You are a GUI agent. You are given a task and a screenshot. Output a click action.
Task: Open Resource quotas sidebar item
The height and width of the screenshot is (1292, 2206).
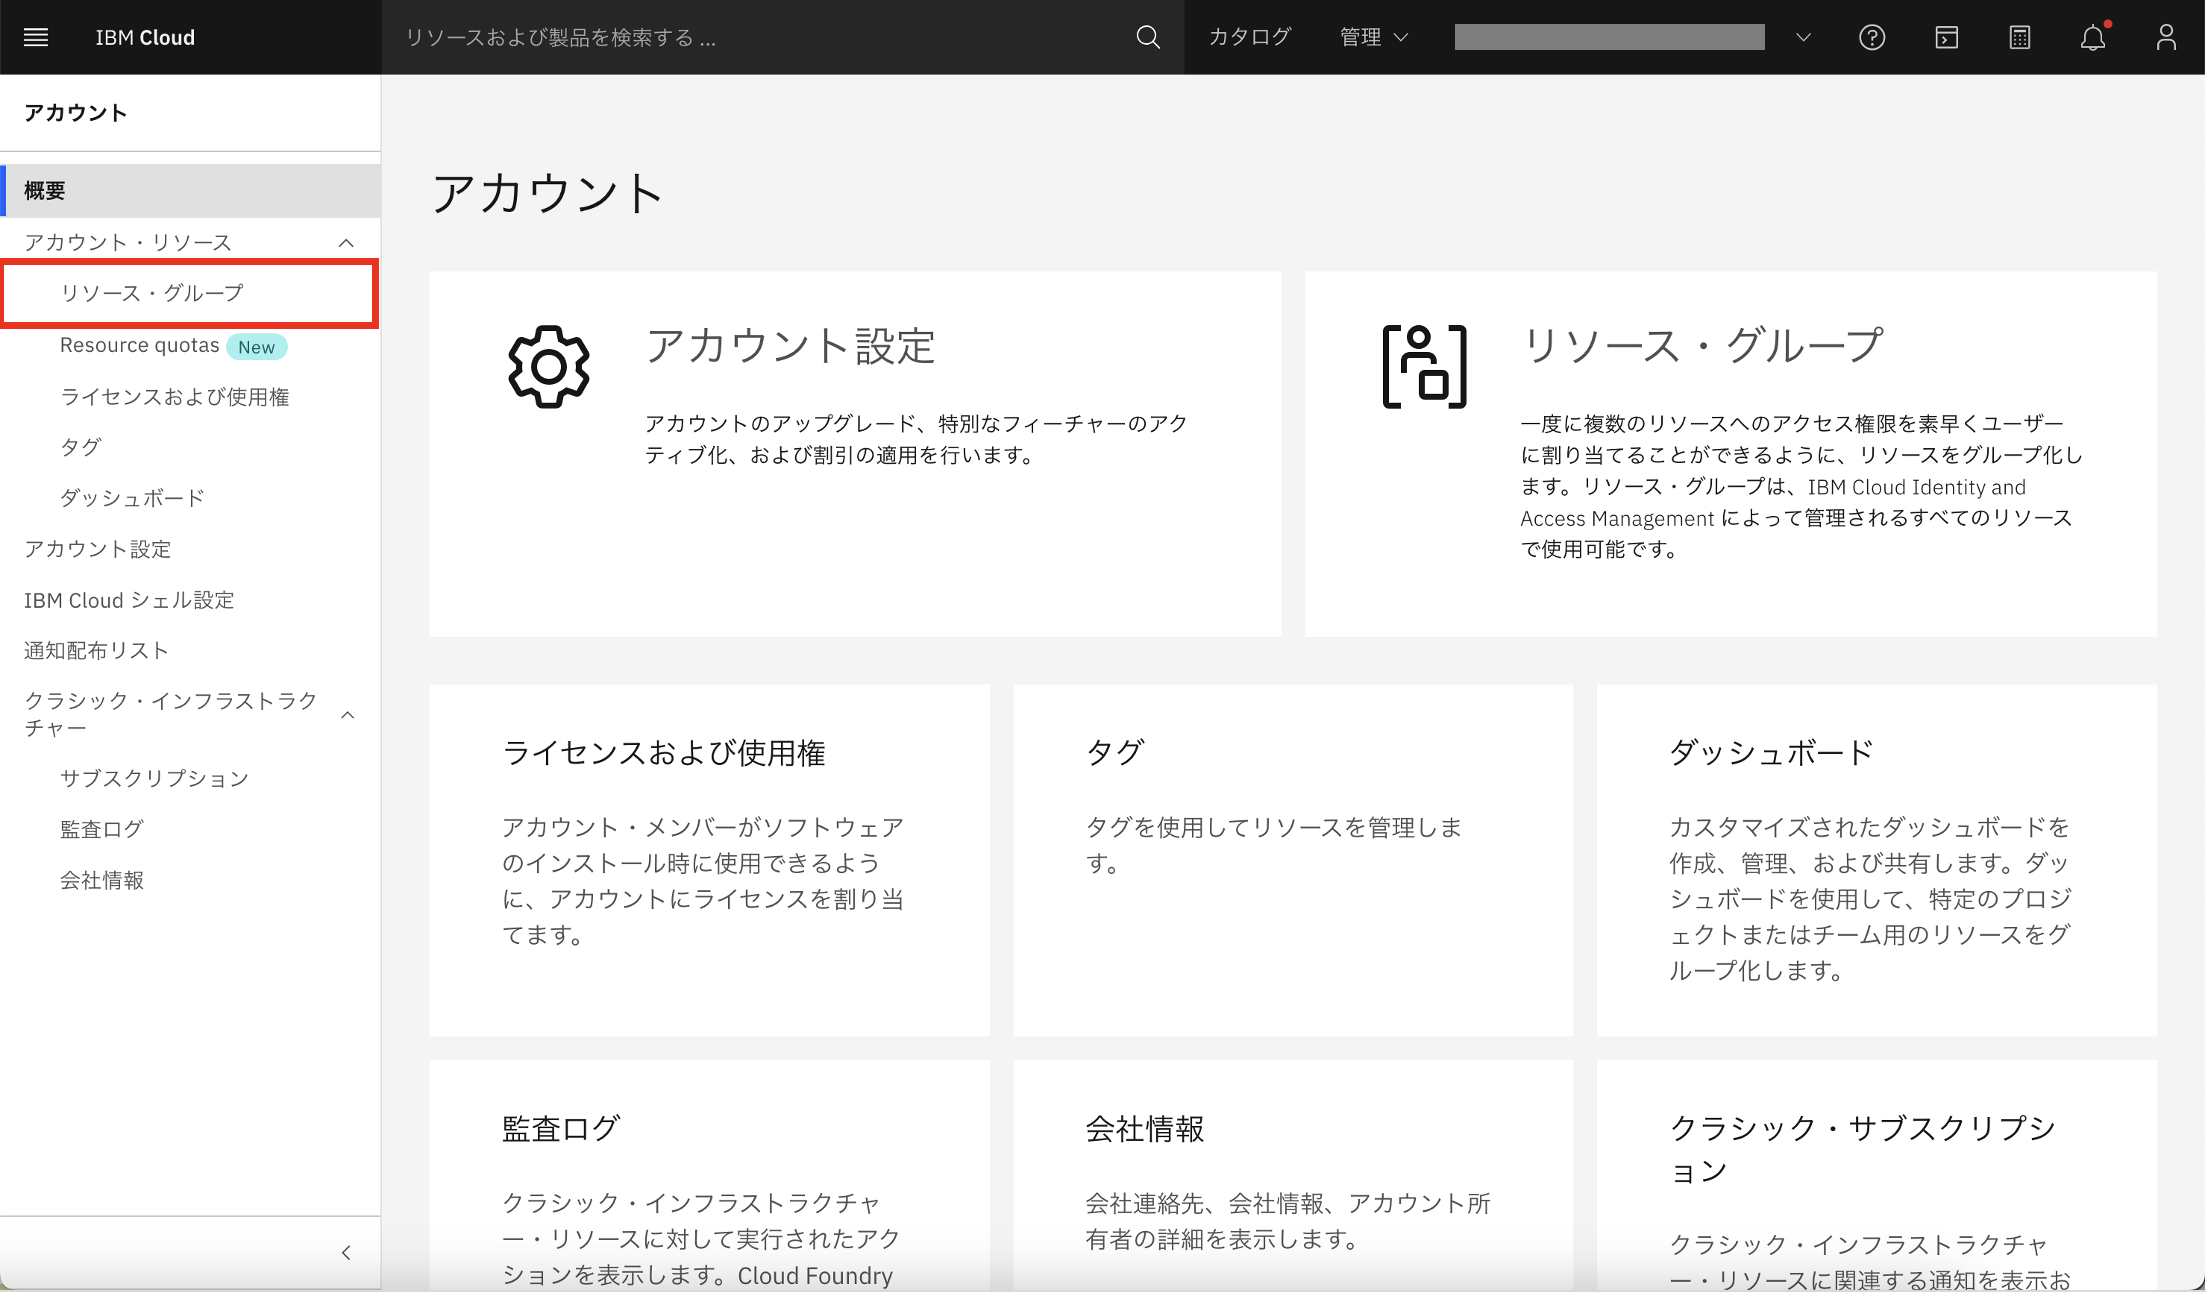tap(140, 345)
